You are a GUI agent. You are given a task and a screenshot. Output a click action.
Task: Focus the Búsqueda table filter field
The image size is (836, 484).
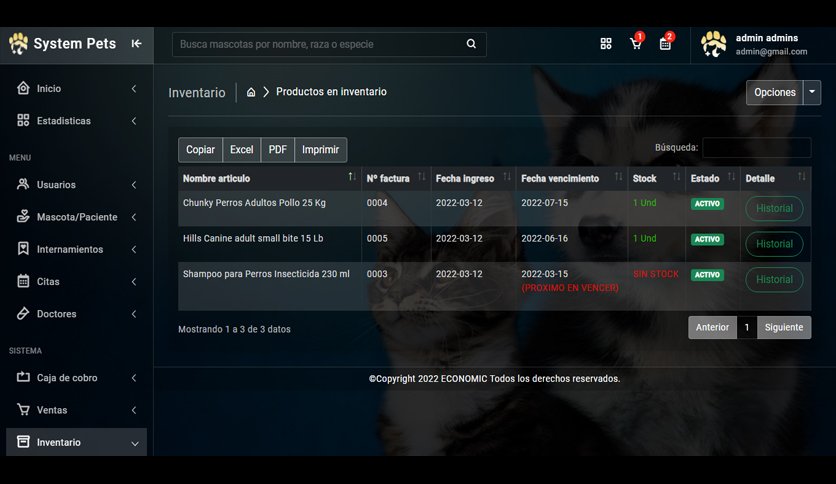coord(757,148)
